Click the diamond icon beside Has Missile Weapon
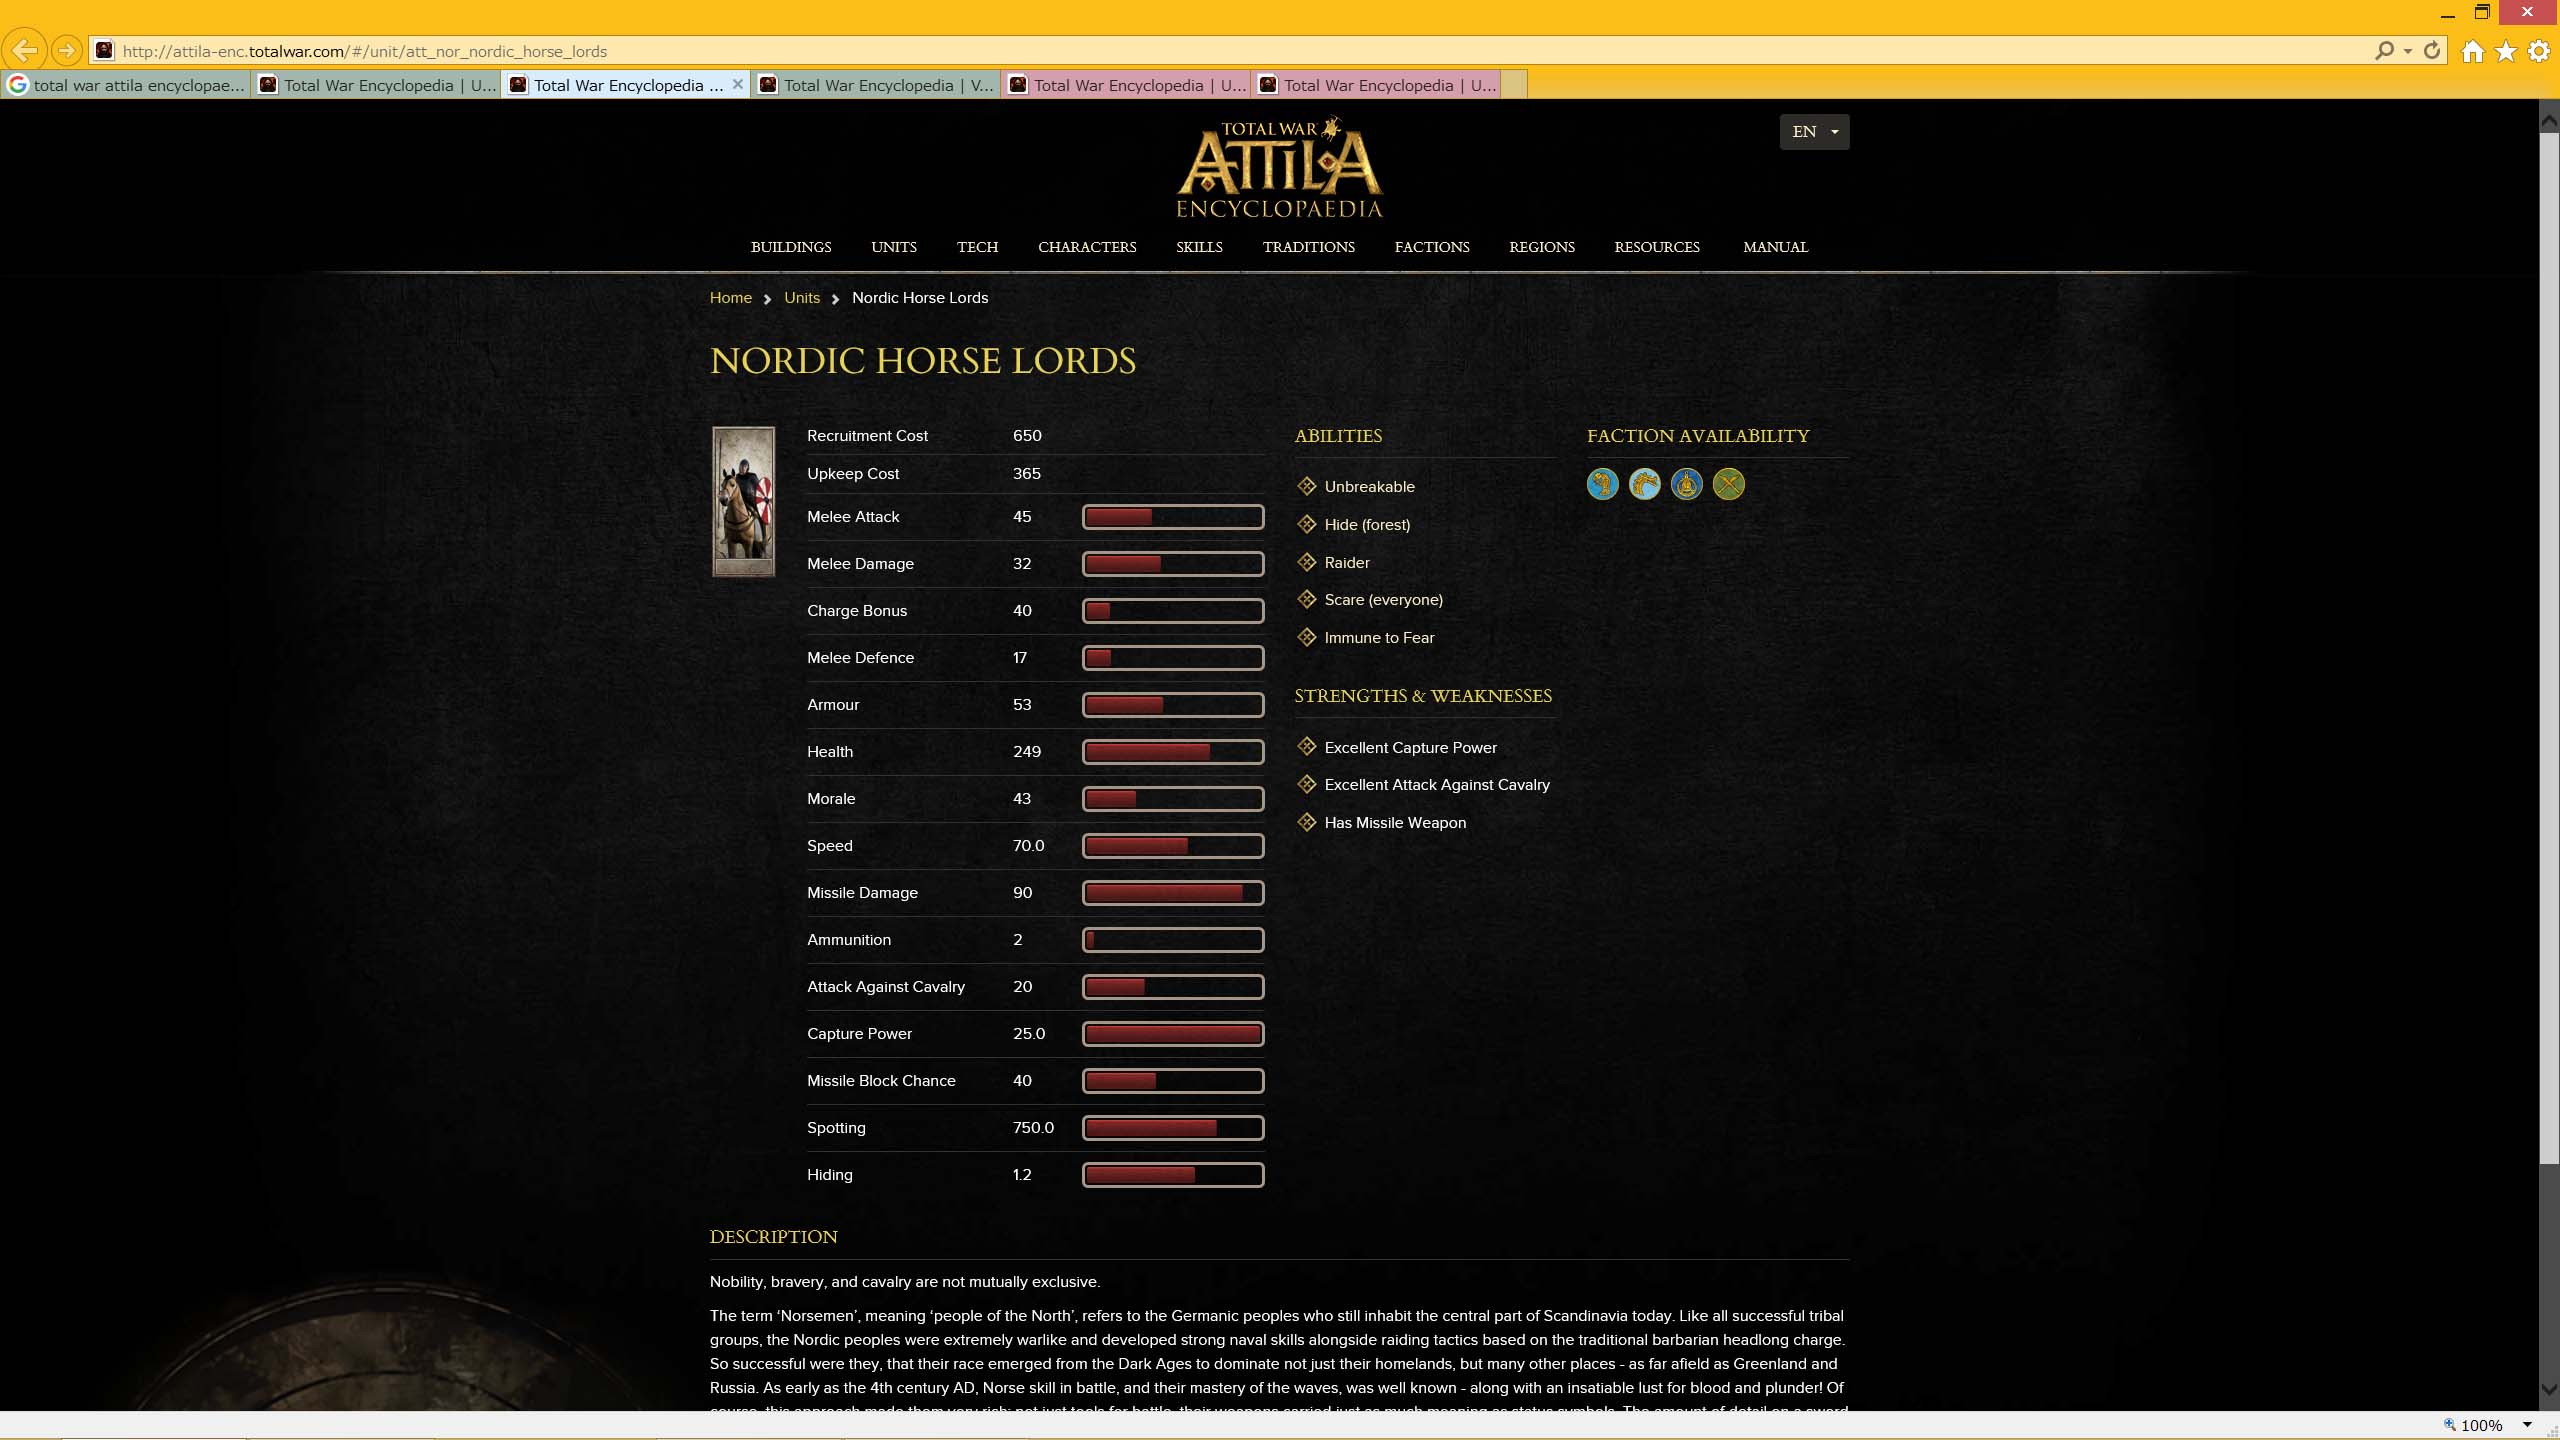2560x1440 pixels. (1306, 822)
